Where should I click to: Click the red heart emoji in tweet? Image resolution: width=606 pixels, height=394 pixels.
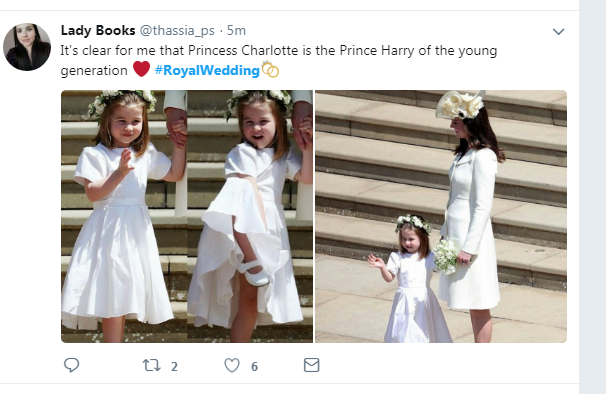tap(141, 69)
